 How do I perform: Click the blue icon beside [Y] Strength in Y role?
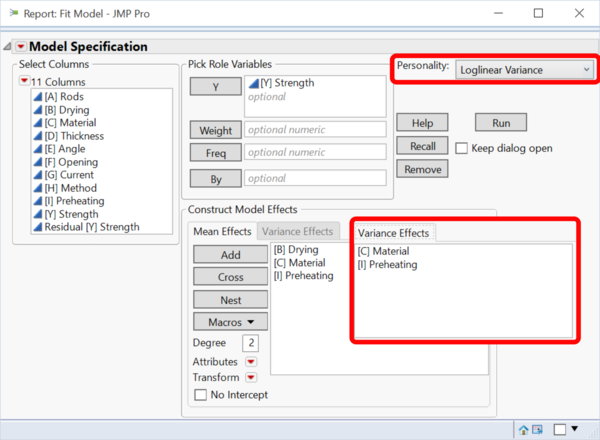pos(252,83)
